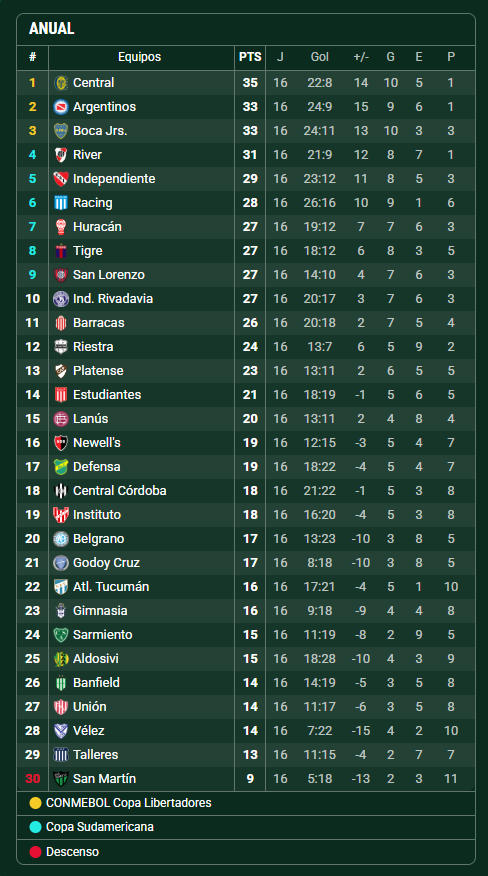The width and height of the screenshot is (488, 876).
Task: Click the Rosario Central club crest
Action: (60, 83)
